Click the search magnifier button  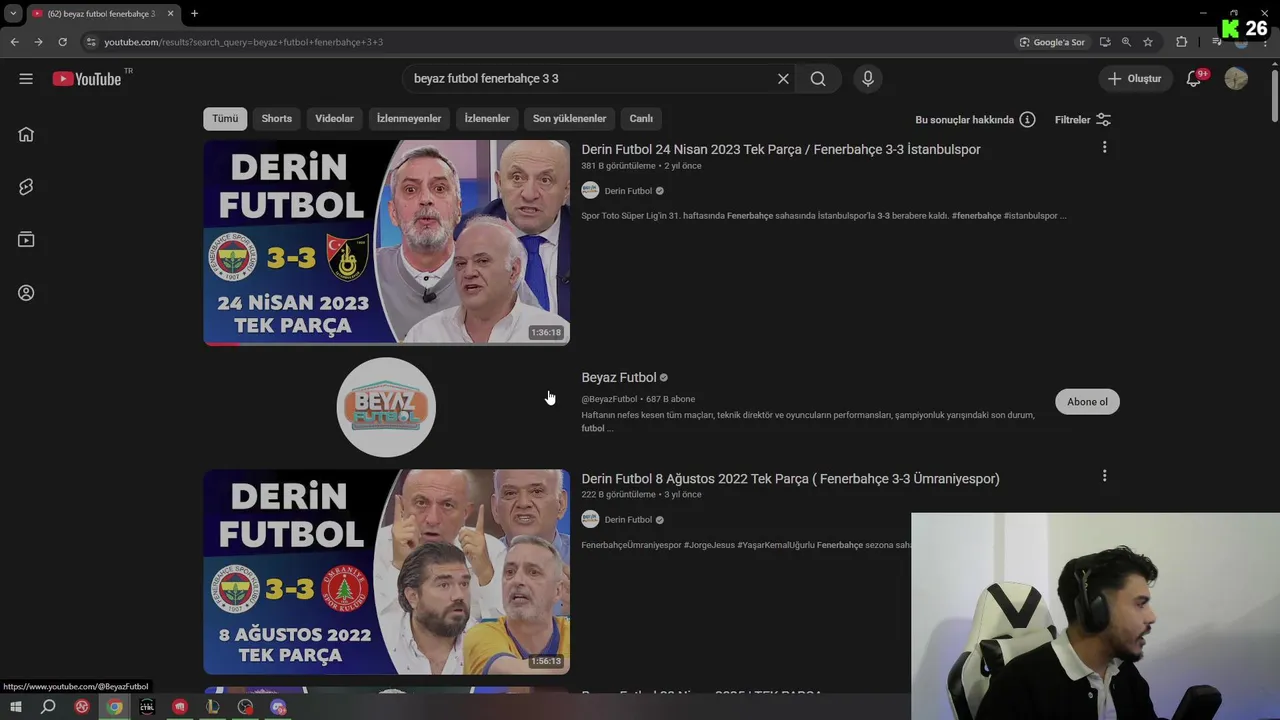[818, 79]
